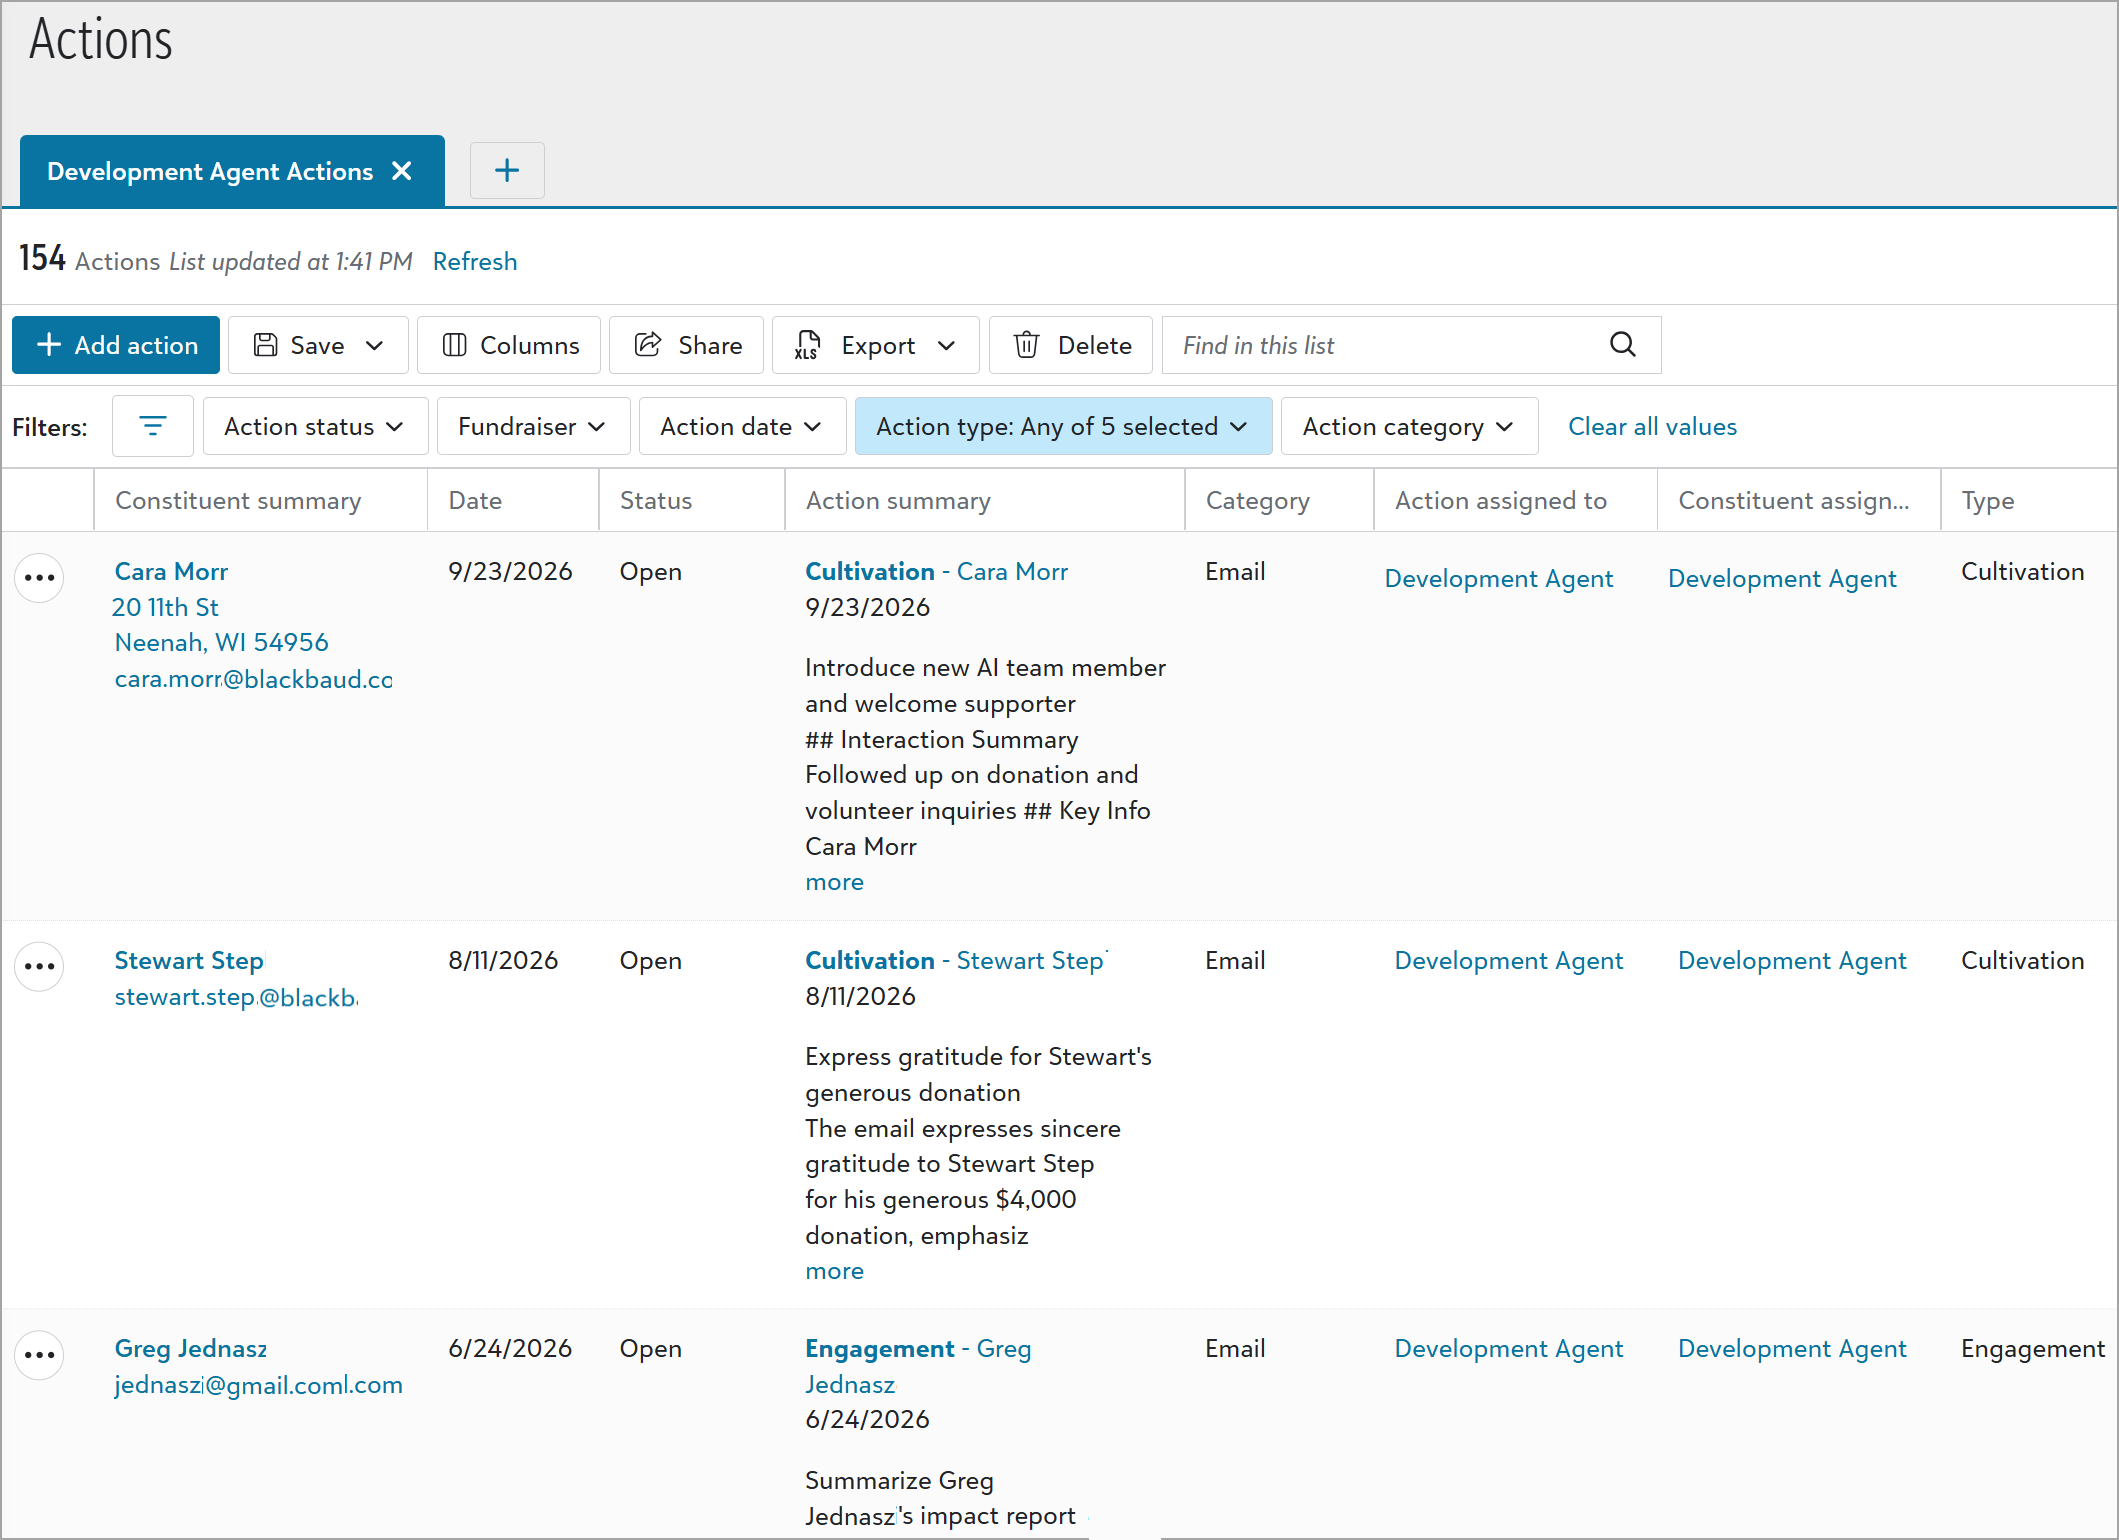Email cara.morr@blackbaud address

[x=253, y=679]
